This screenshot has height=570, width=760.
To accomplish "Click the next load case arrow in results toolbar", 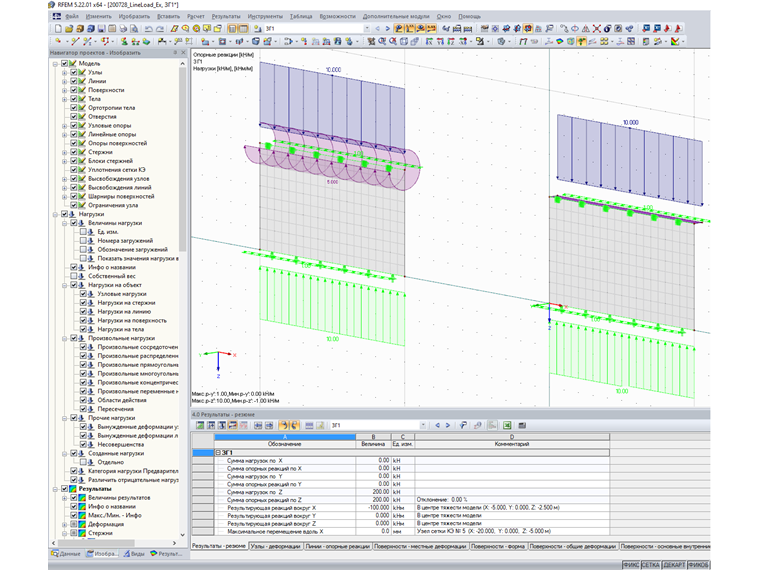I will 447,425.
